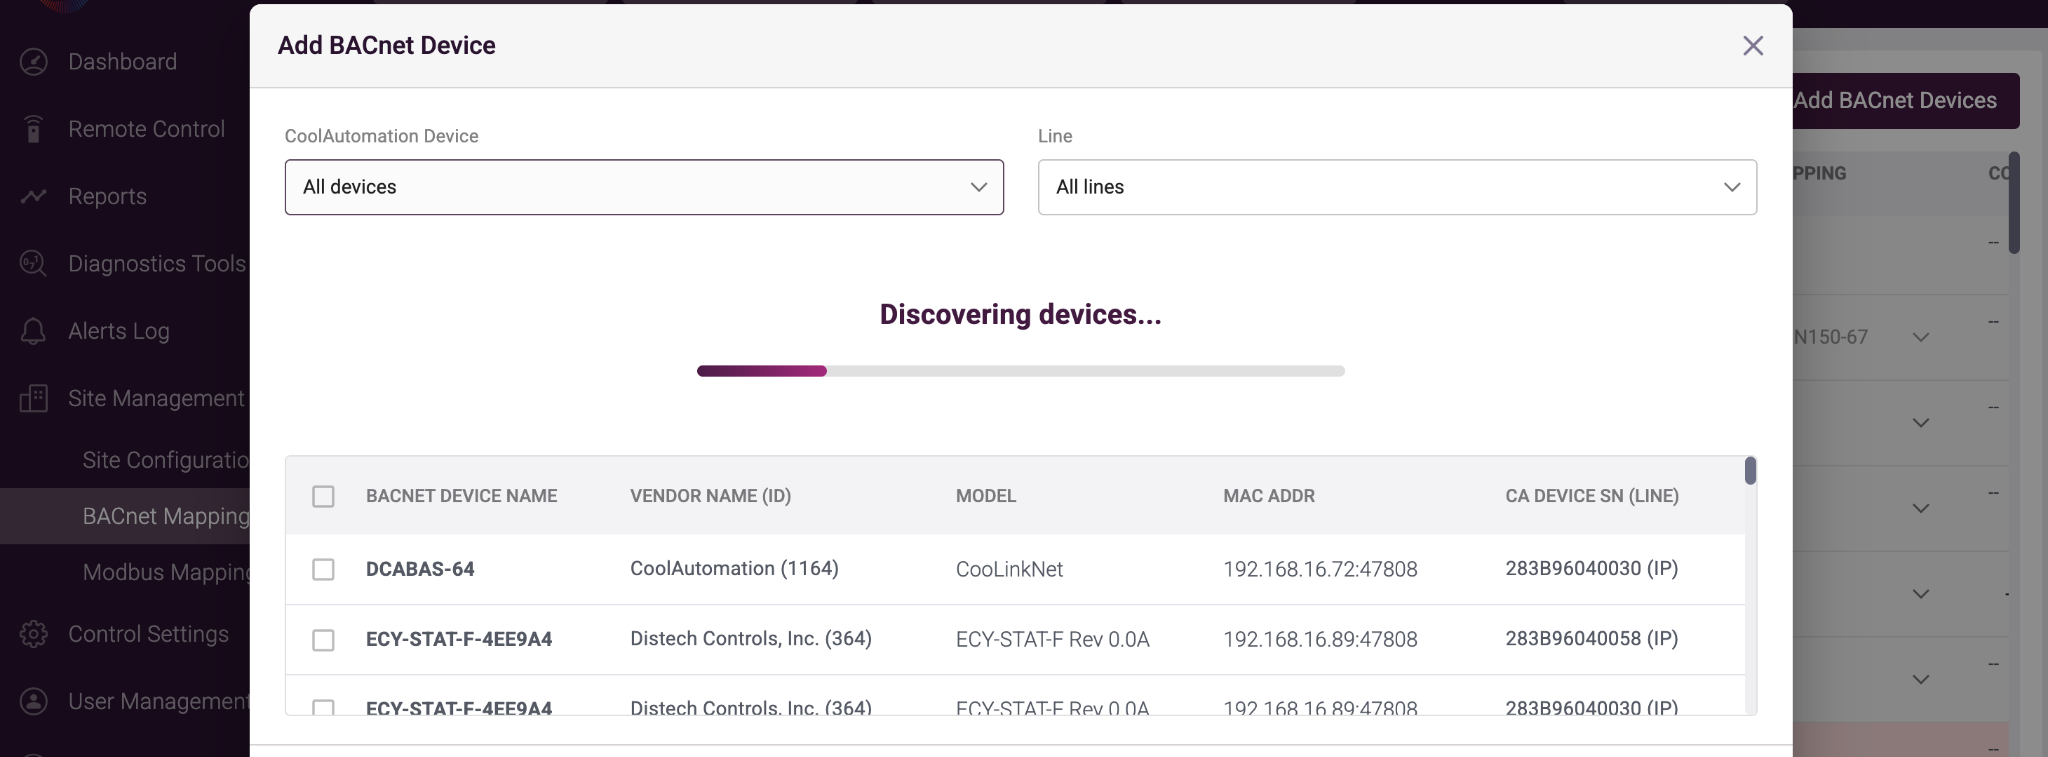The width and height of the screenshot is (2048, 757).
Task: Check the ECY-STAT-F-4EE9A4 row with SN 283B96040058
Action: click(323, 639)
